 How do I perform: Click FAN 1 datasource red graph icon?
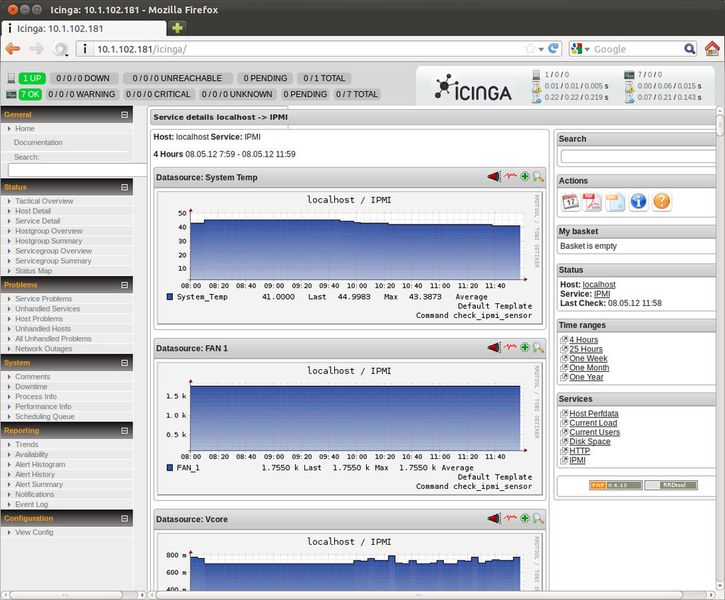click(510, 347)
